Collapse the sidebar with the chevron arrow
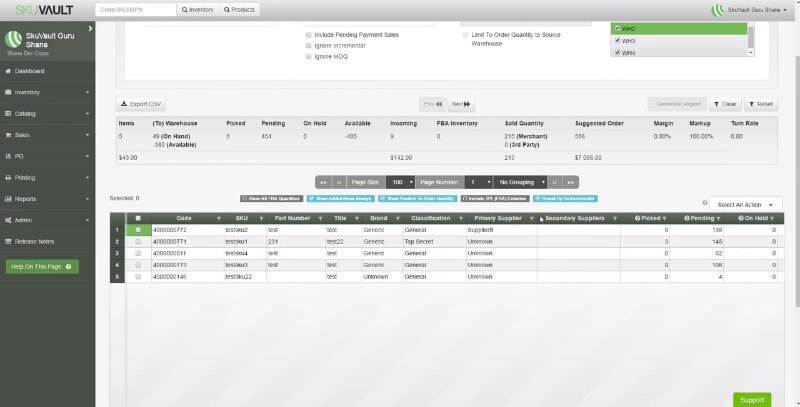 pos(90,29)
